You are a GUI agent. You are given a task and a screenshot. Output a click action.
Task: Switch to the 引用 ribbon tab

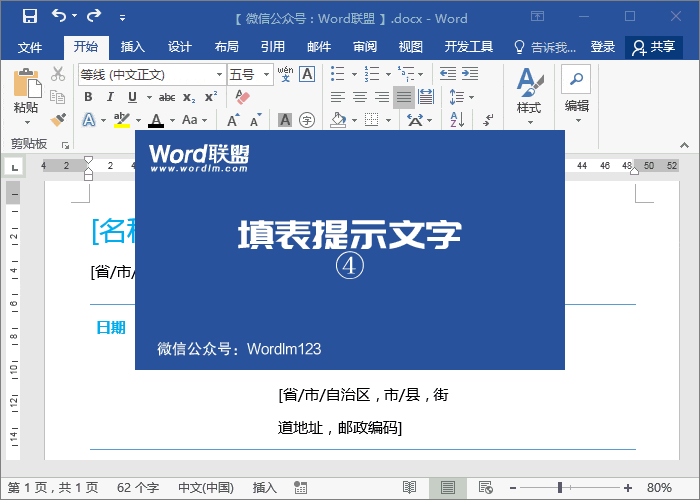[272, 46]
